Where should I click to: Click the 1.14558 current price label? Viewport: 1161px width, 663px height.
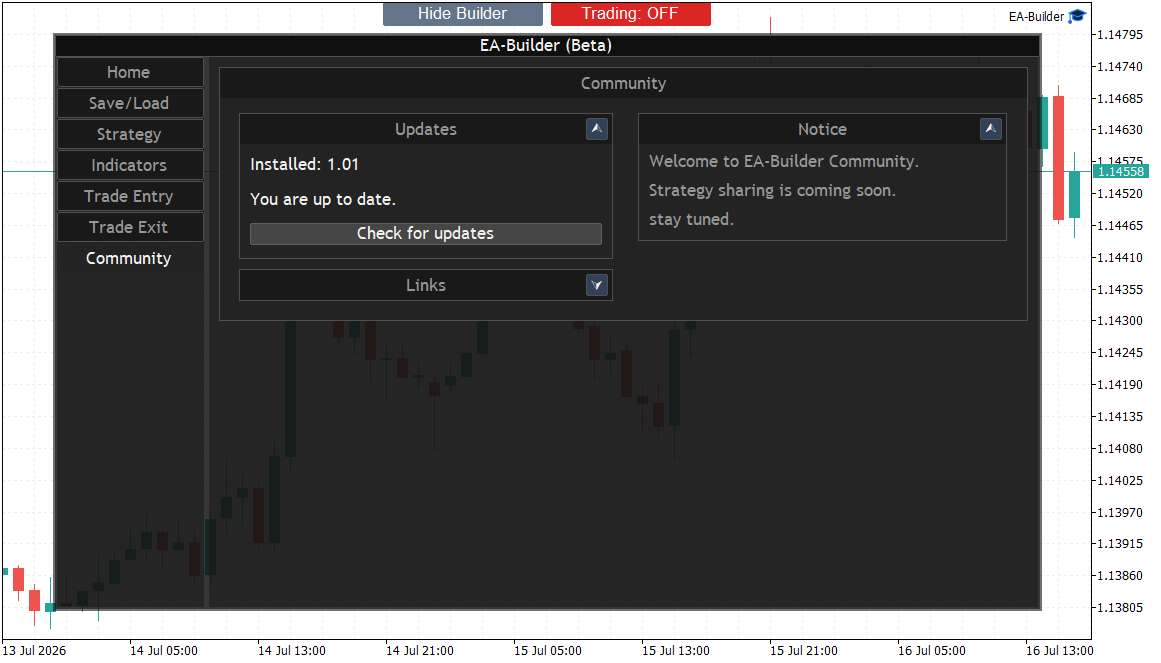[1120, 172]
